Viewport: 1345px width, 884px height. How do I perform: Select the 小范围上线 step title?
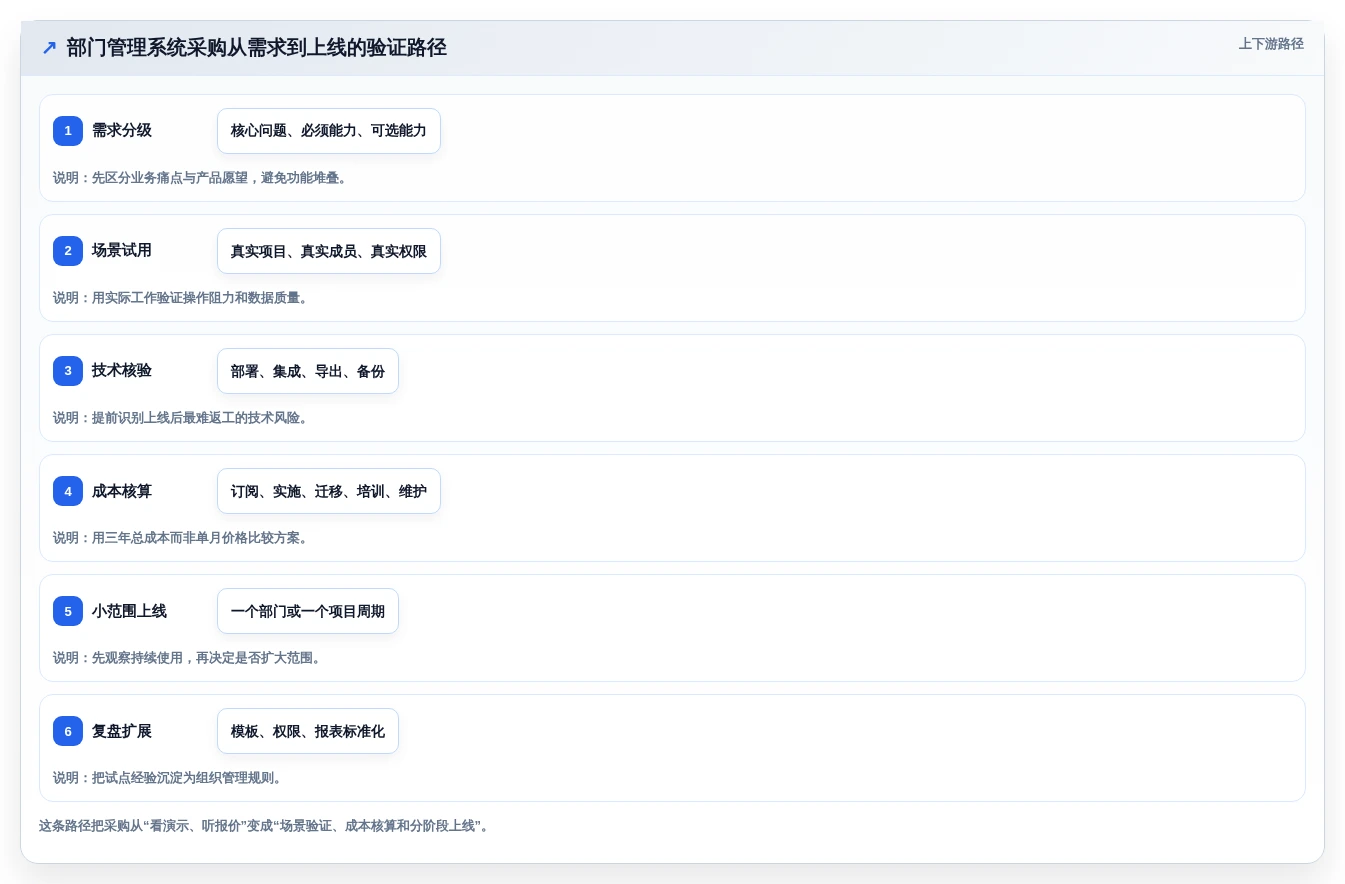click(129, 610)
